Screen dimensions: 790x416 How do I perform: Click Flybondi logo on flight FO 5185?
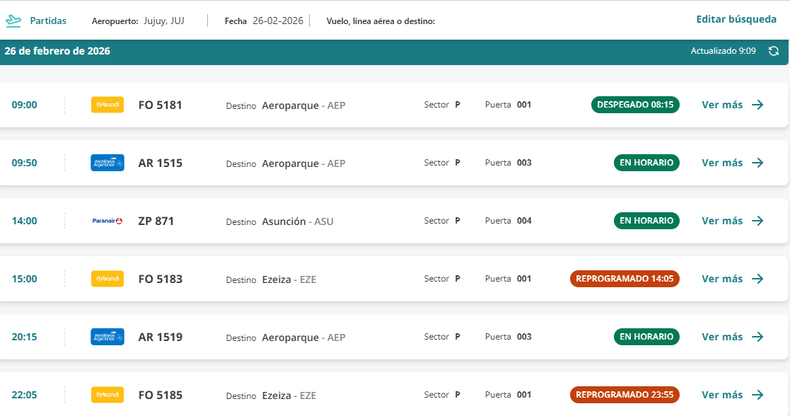tap(107, 395)
